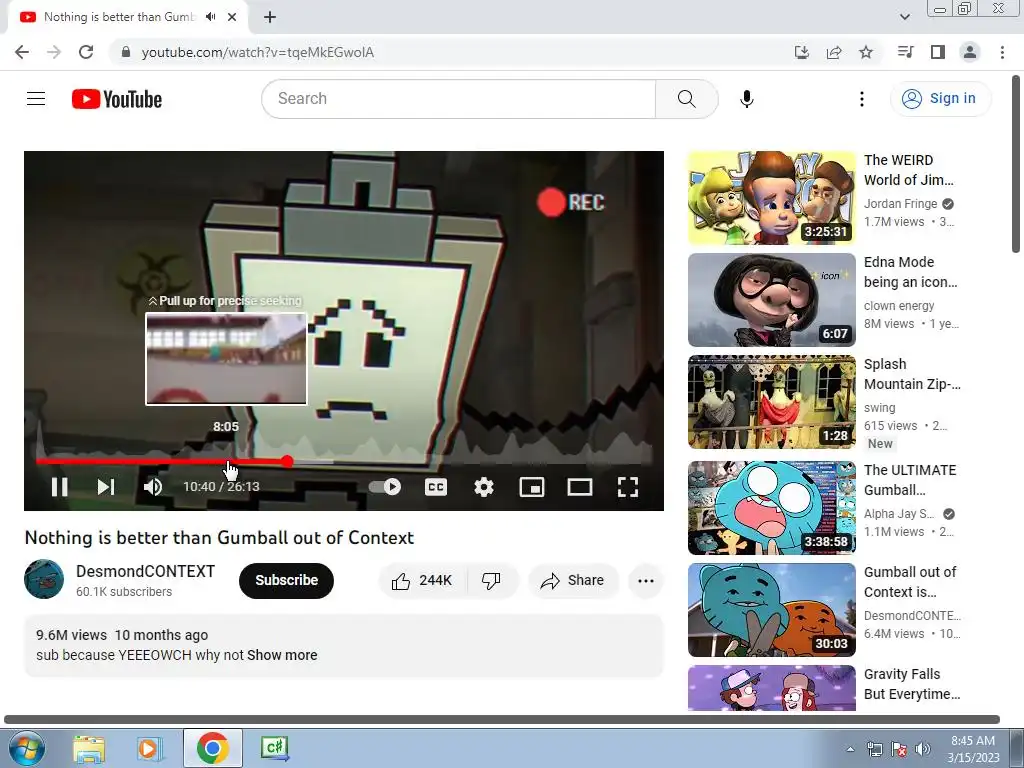Expand description with Show more
Screen dimensions: 1024x768
[x=282, y=655]
